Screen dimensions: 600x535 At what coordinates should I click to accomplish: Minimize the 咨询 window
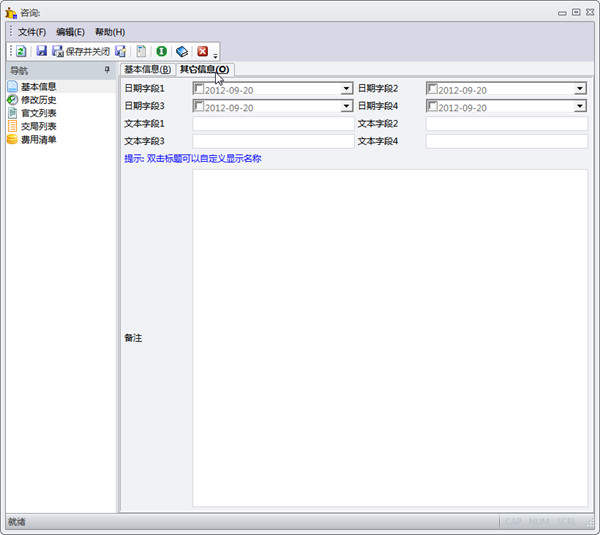562,13
